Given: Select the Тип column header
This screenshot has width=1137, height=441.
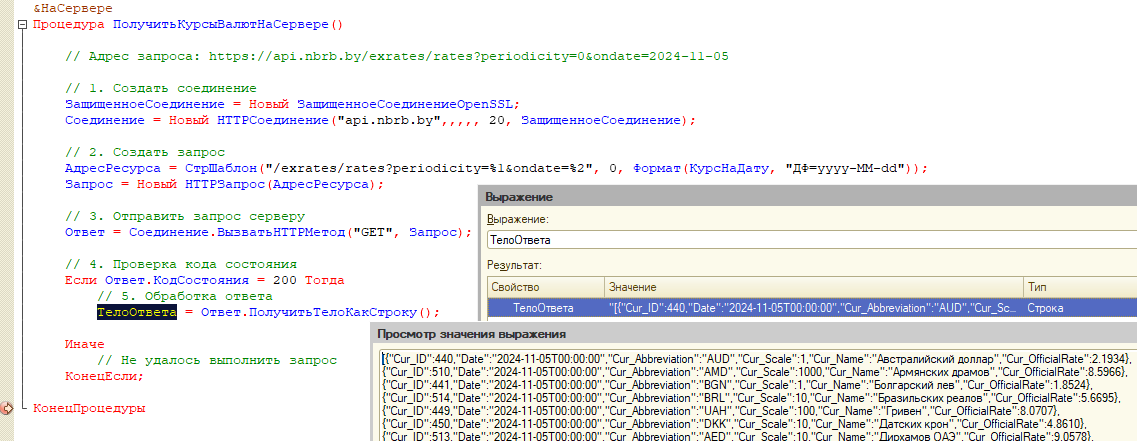Looking at the screenshot, I should pos(1079,287).
